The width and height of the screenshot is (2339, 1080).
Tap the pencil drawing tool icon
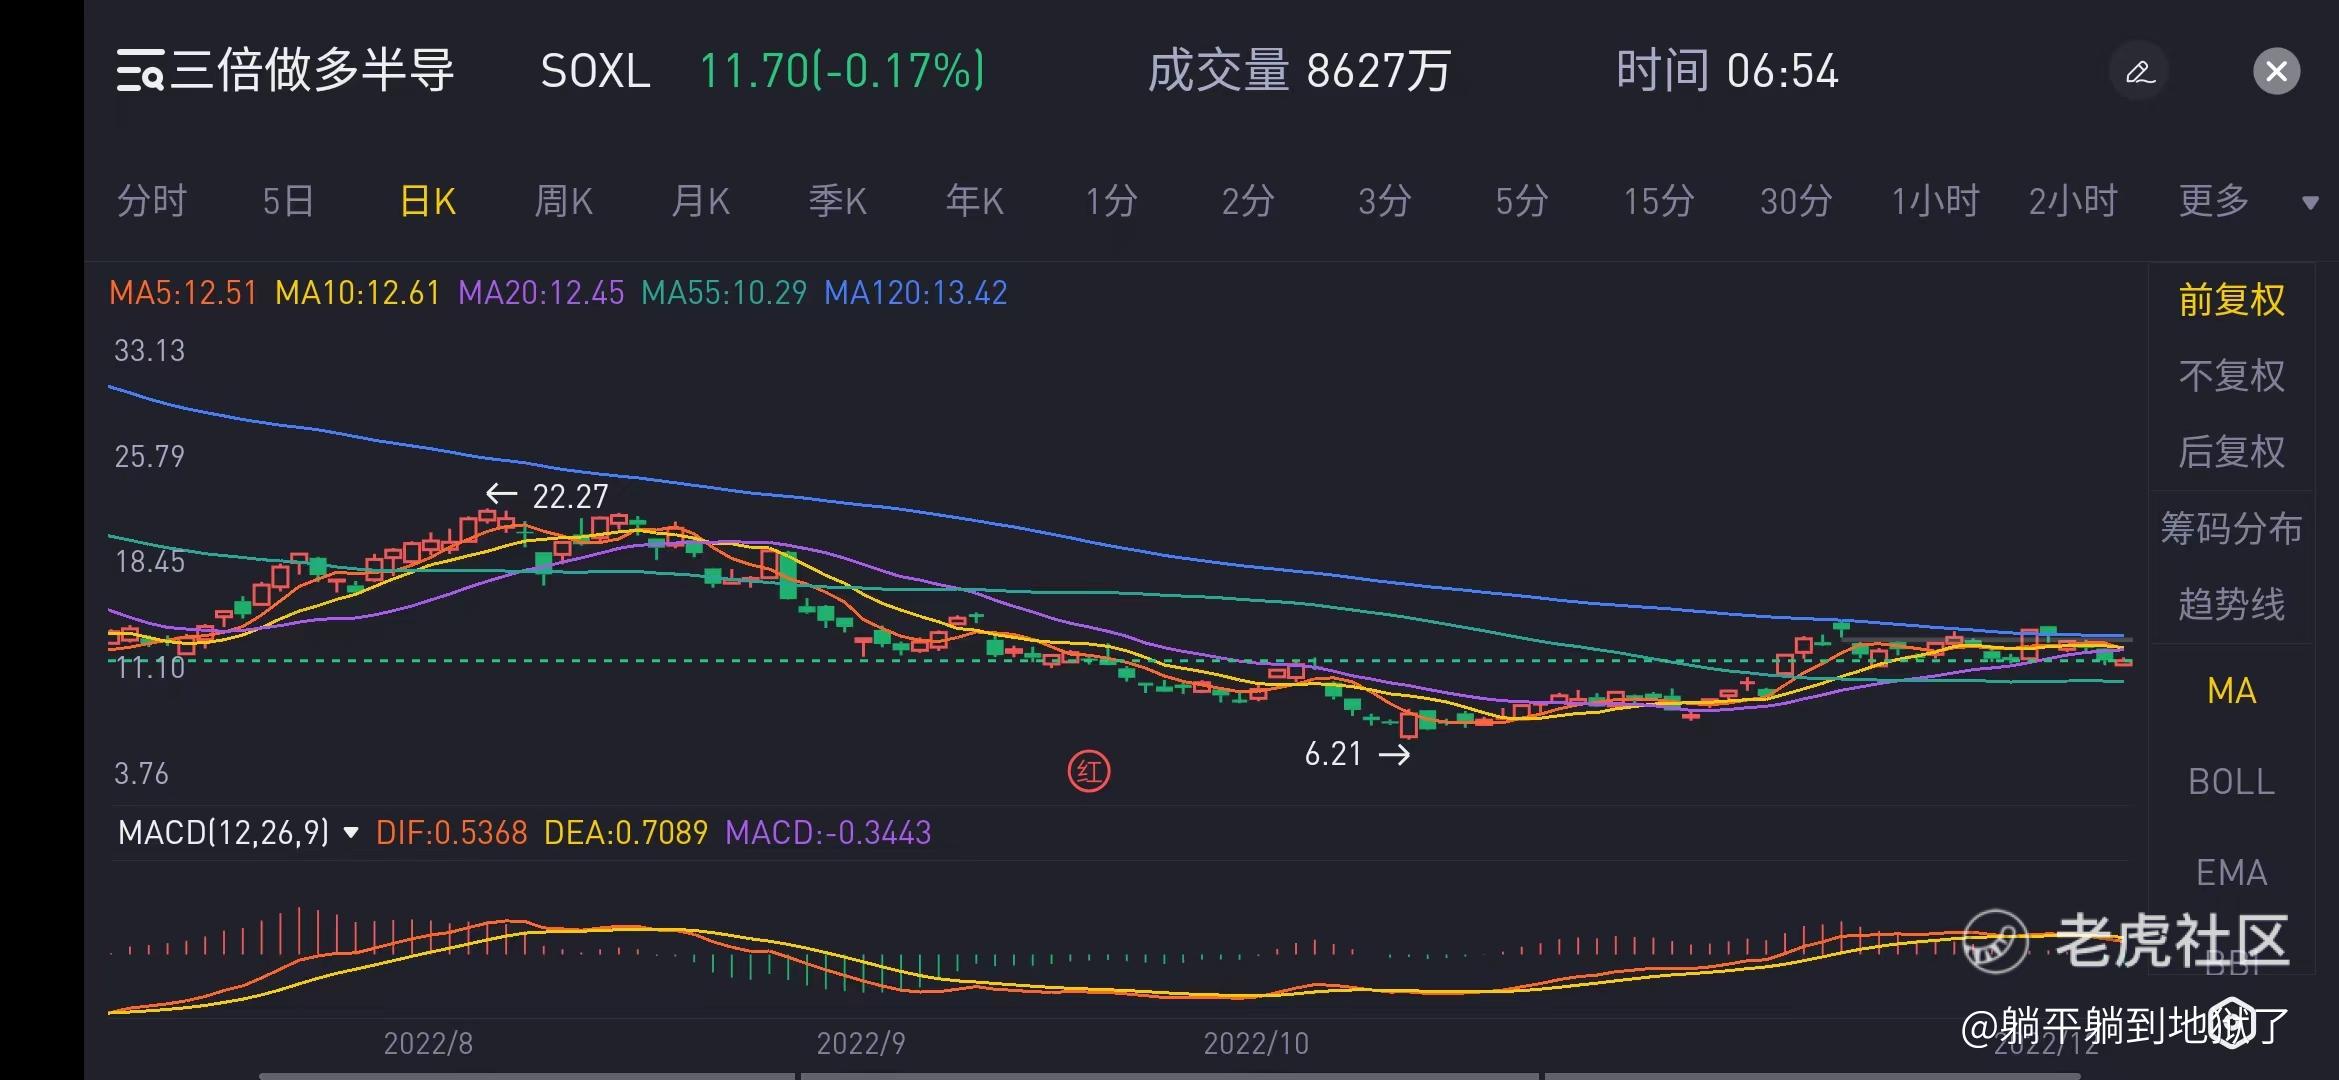pos(2139,72)
